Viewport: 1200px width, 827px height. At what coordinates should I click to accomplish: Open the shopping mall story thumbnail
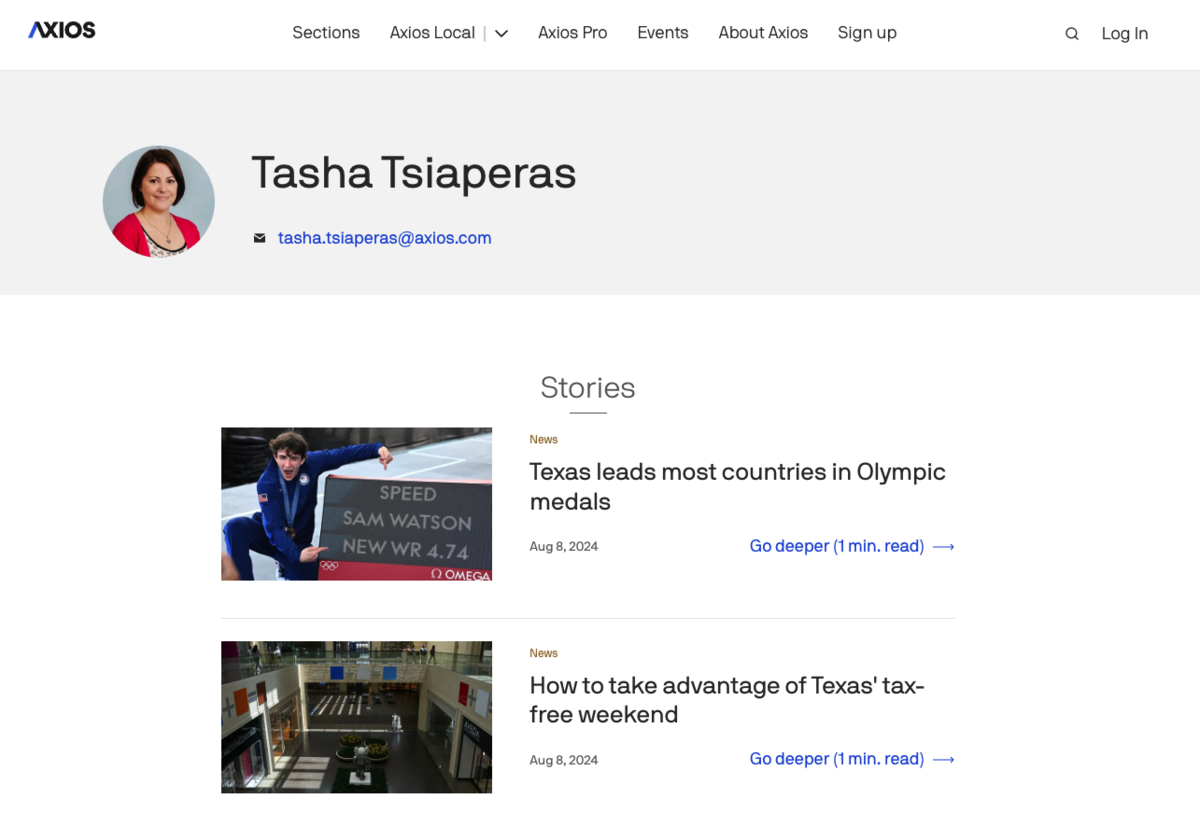[356, 717]
